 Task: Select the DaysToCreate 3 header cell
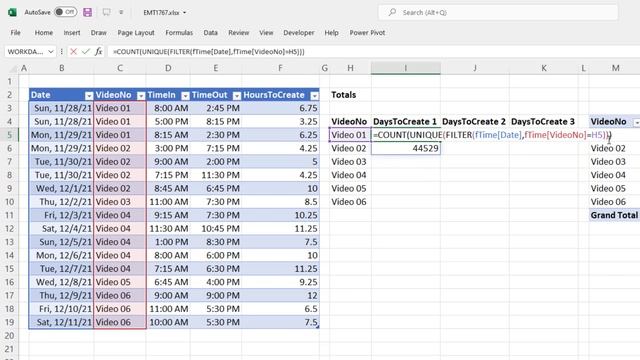[544, 122]
